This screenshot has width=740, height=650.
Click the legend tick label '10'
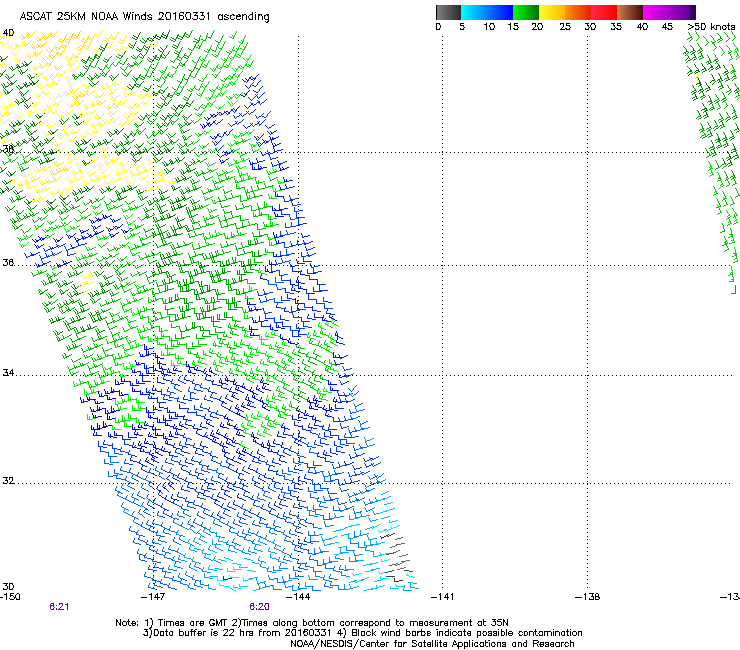[489, 27]
